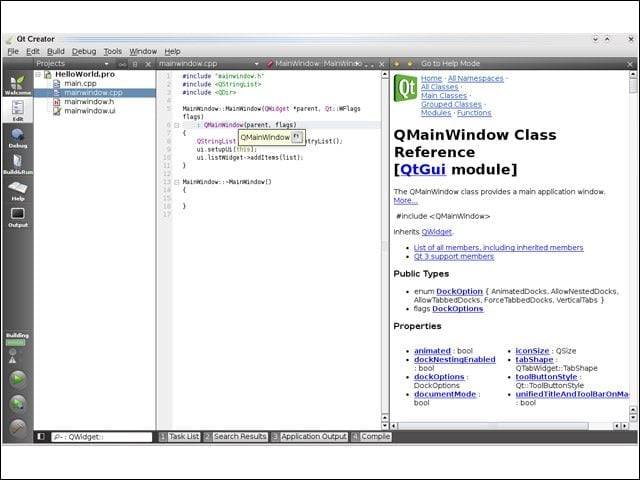Click the locator search field

(101, 437)
